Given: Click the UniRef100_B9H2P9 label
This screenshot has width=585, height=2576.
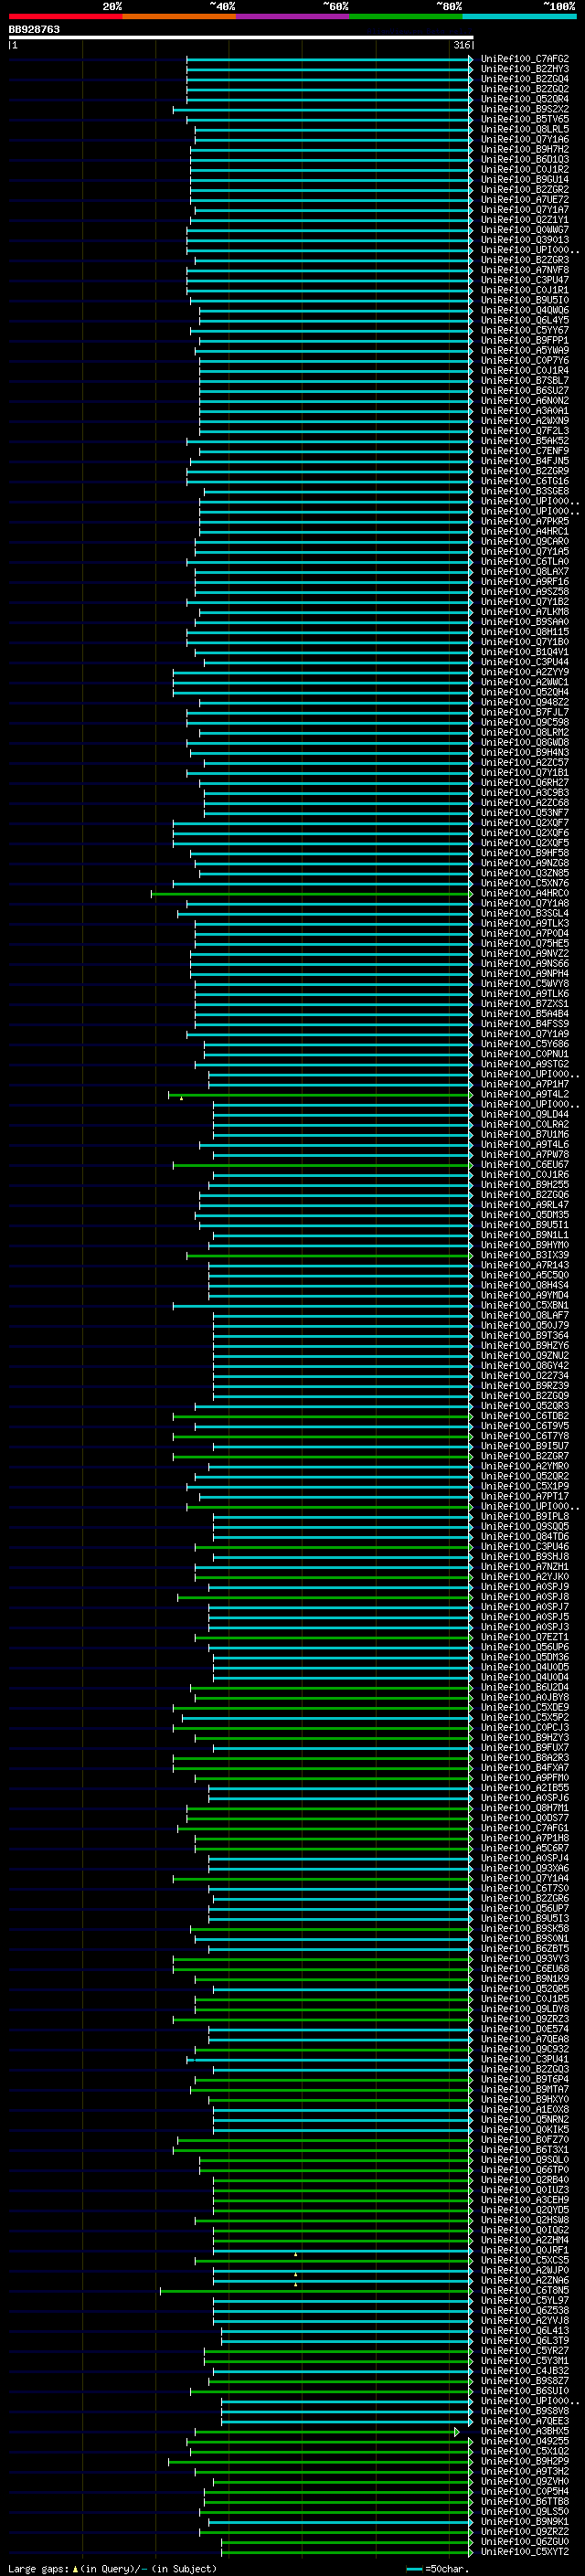Looking at the screenshot, I should click(x=525, y=2461).
